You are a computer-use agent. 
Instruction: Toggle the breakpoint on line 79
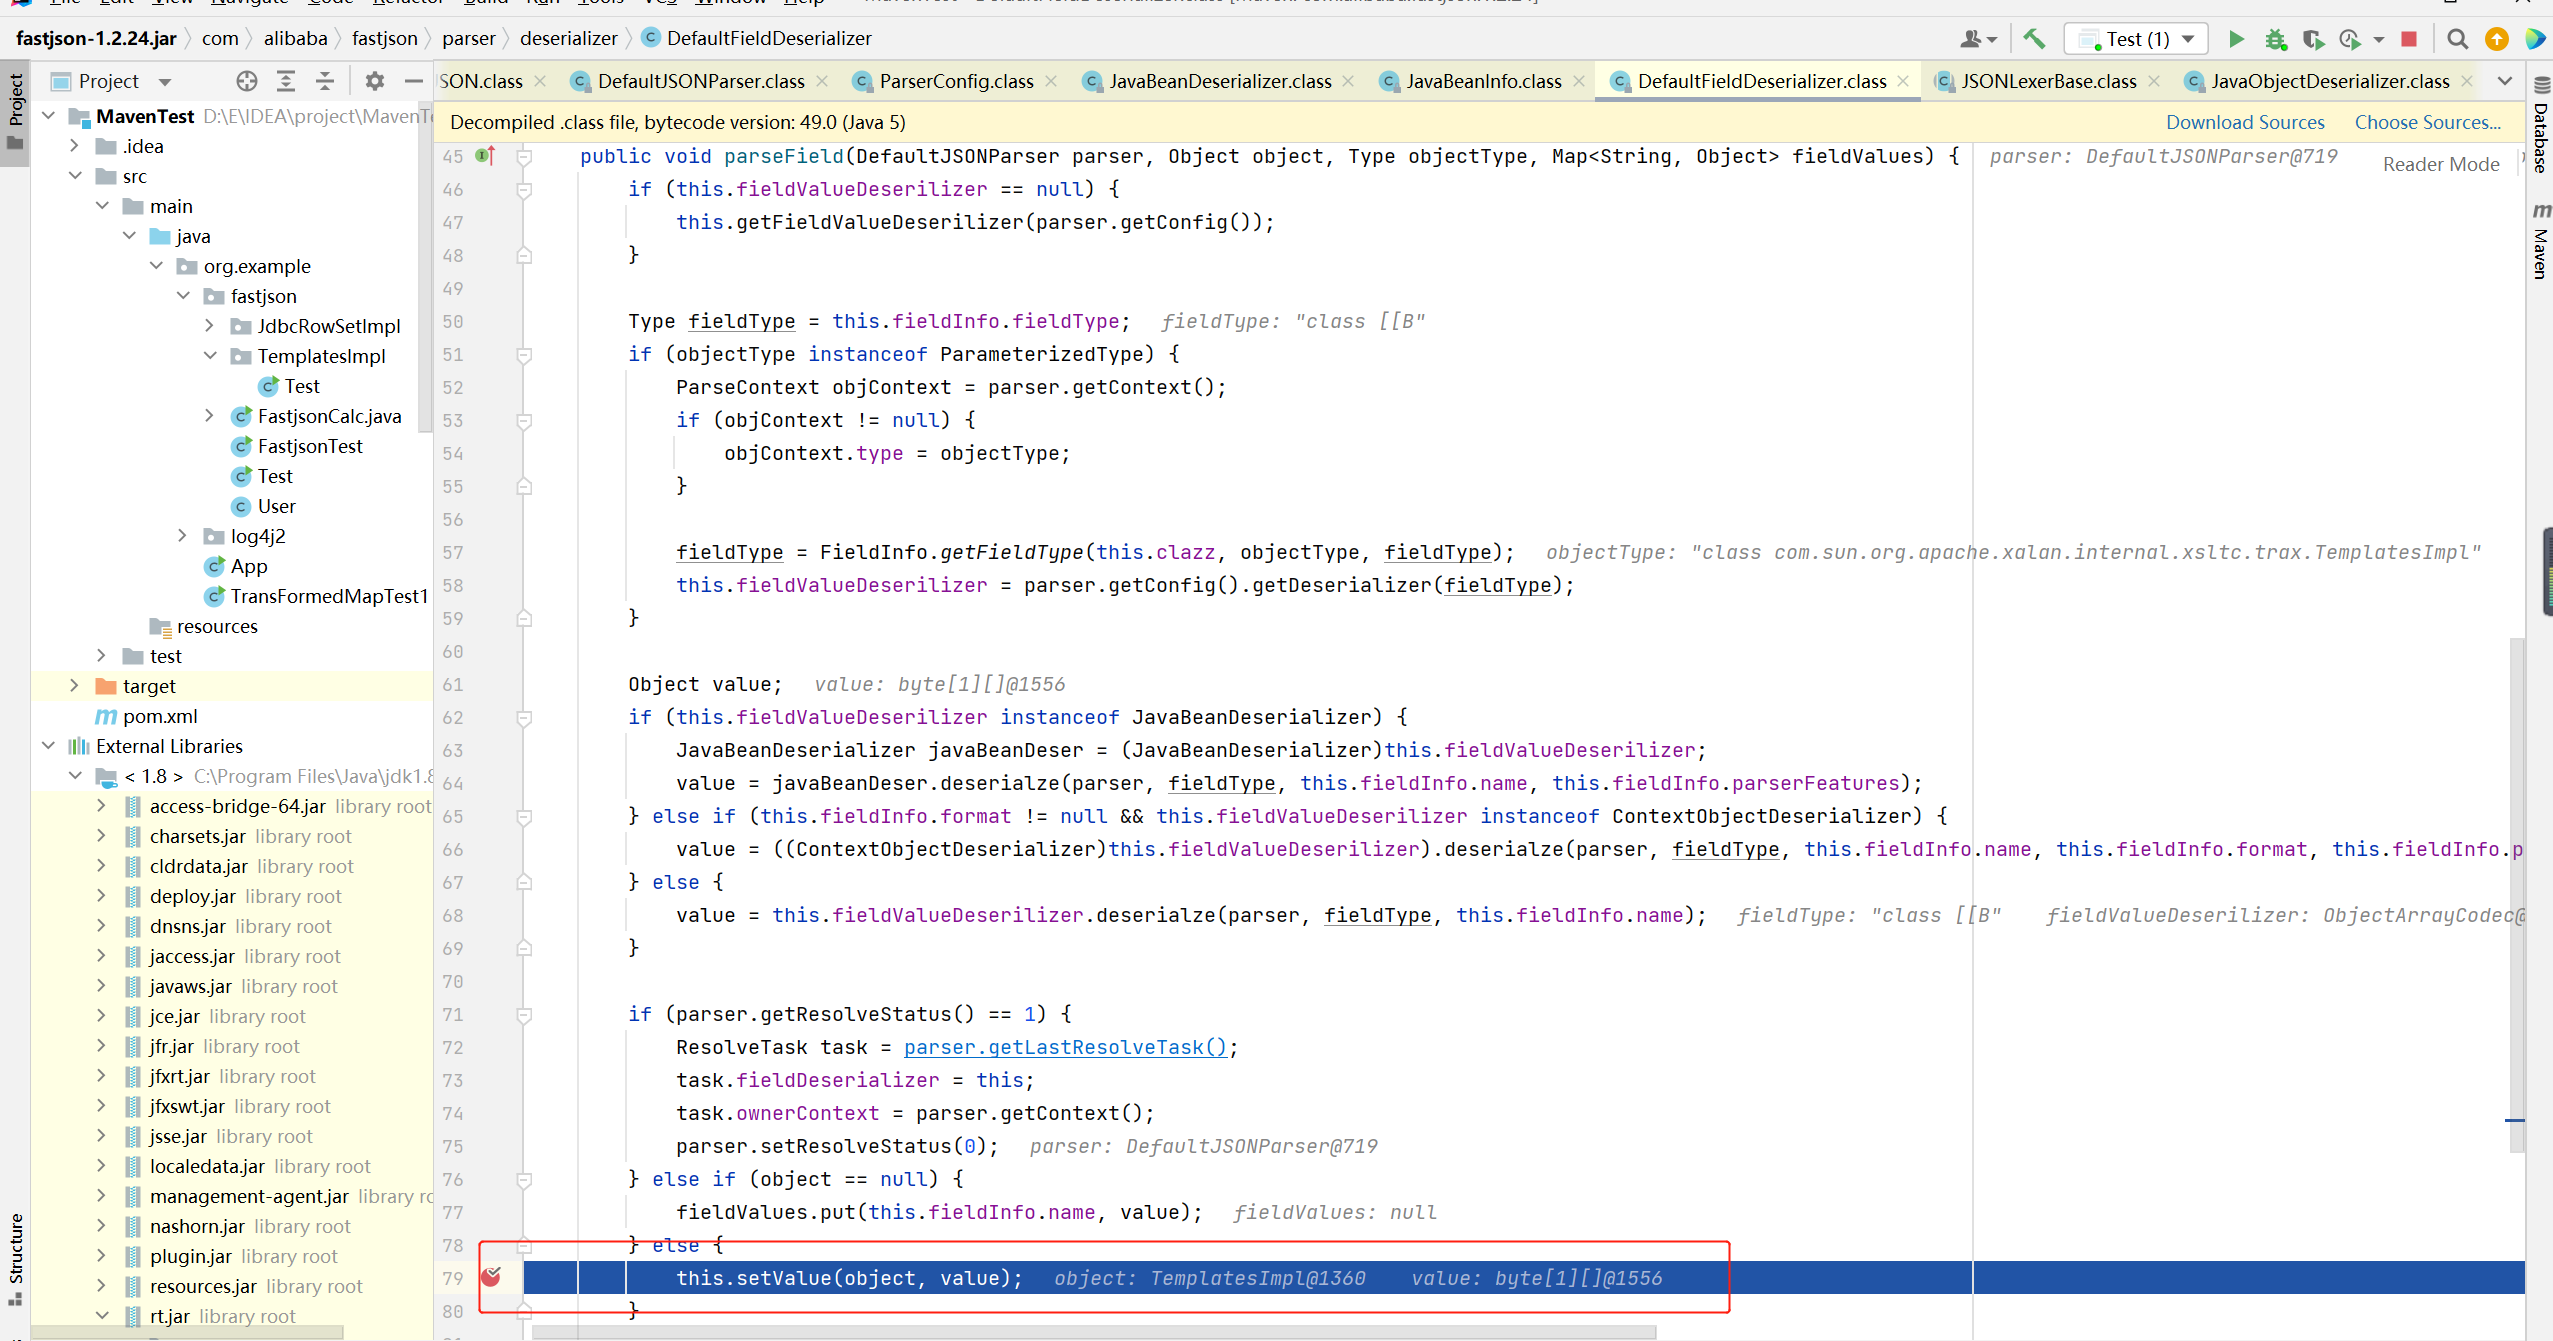pos(491,1277)
